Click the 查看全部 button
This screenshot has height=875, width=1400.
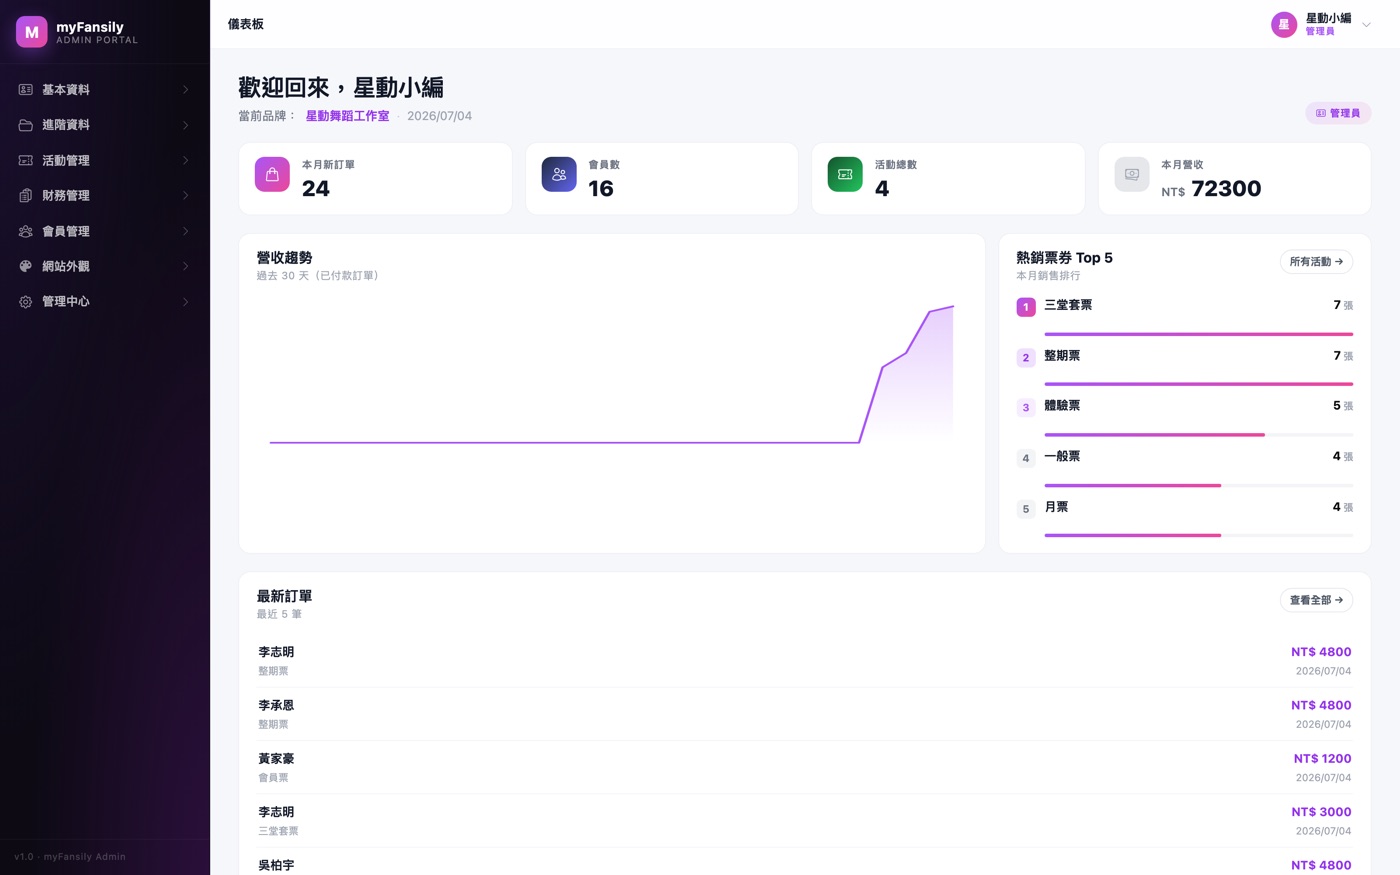coord(1316,600)
